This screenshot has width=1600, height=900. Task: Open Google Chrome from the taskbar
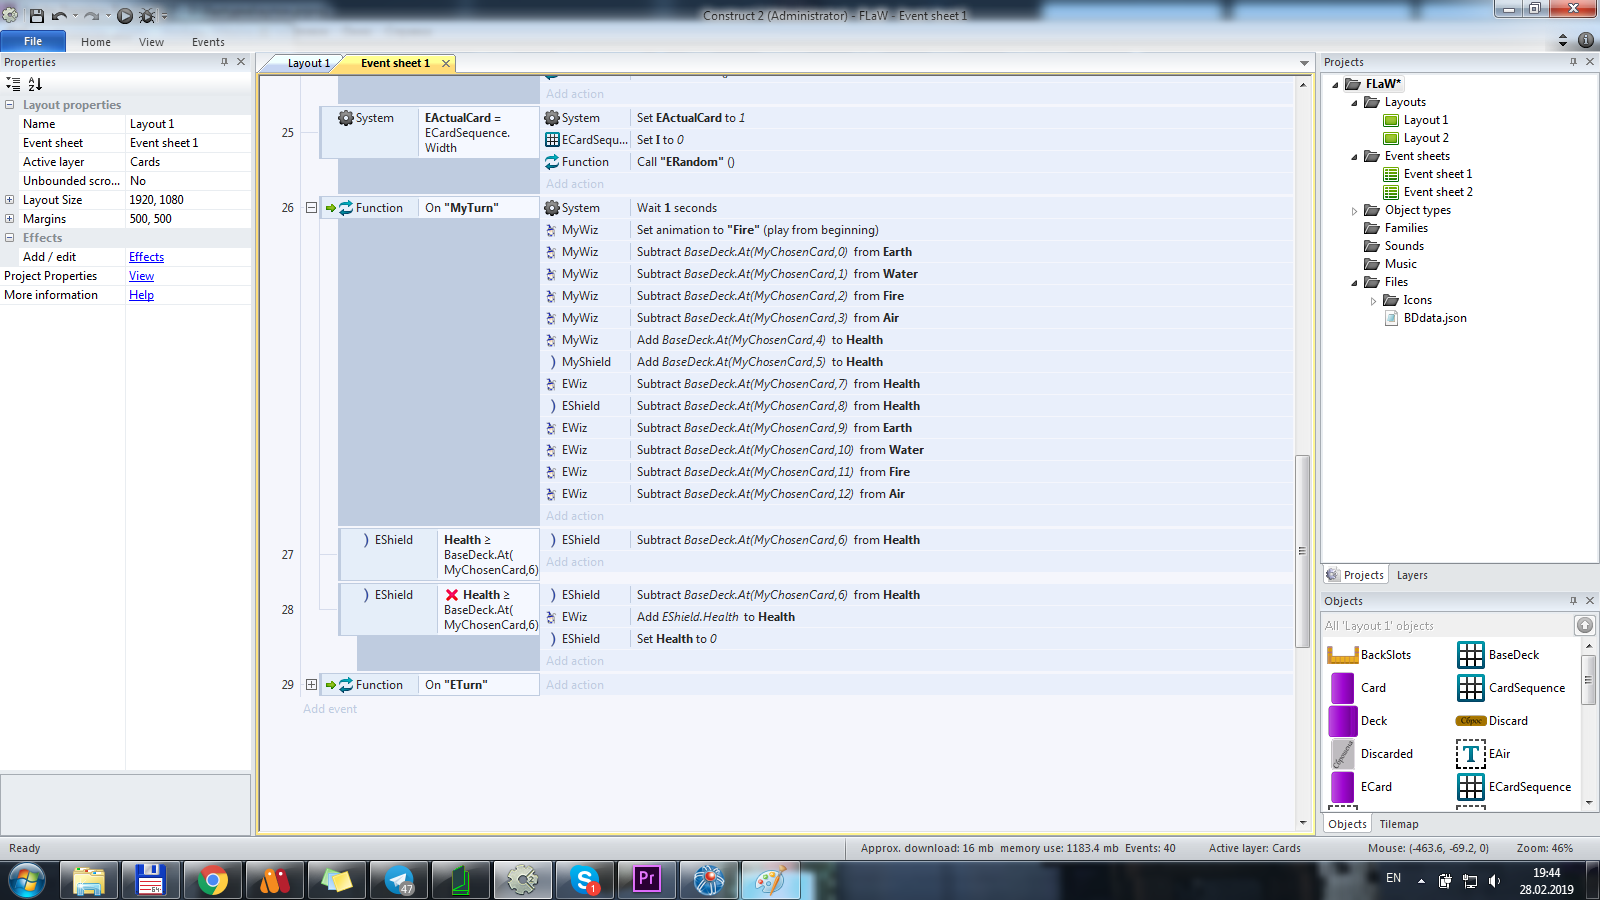[212, 880]
